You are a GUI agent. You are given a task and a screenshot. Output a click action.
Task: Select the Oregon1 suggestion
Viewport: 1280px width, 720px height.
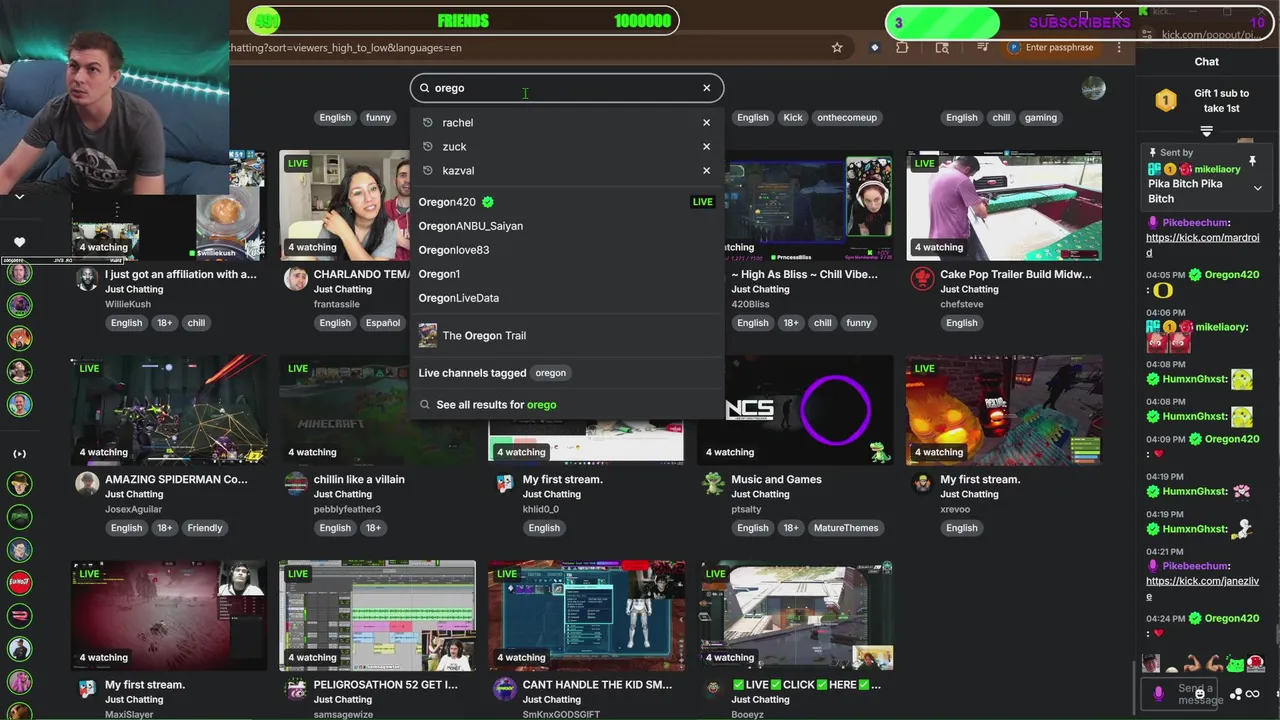pos(566,274)
